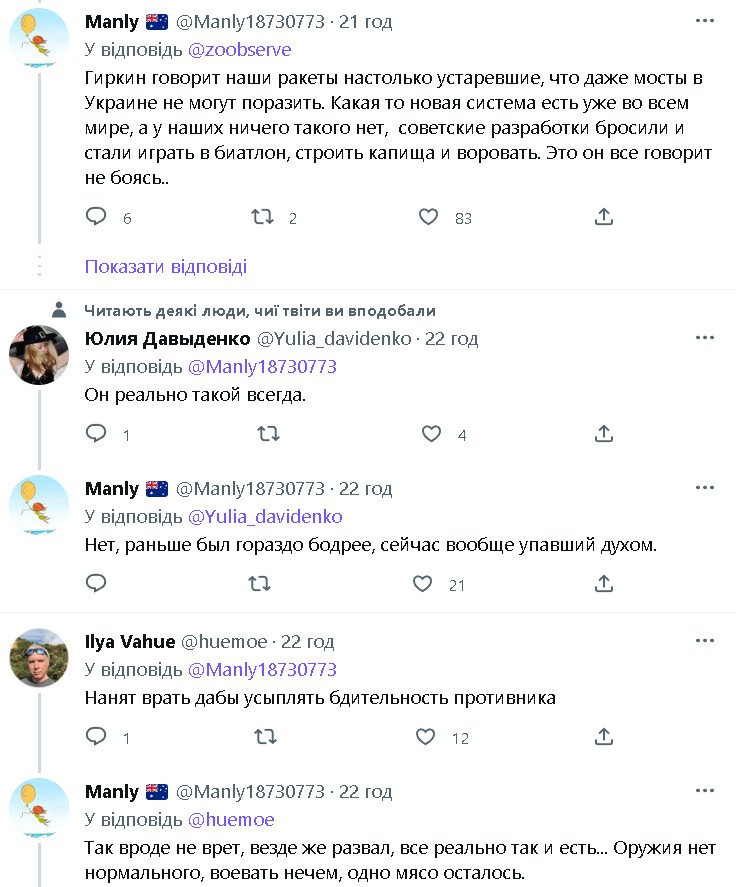Screen dimensions: 736x887
Task: Open the @huemoe mention link
Action: click(231, 820)
